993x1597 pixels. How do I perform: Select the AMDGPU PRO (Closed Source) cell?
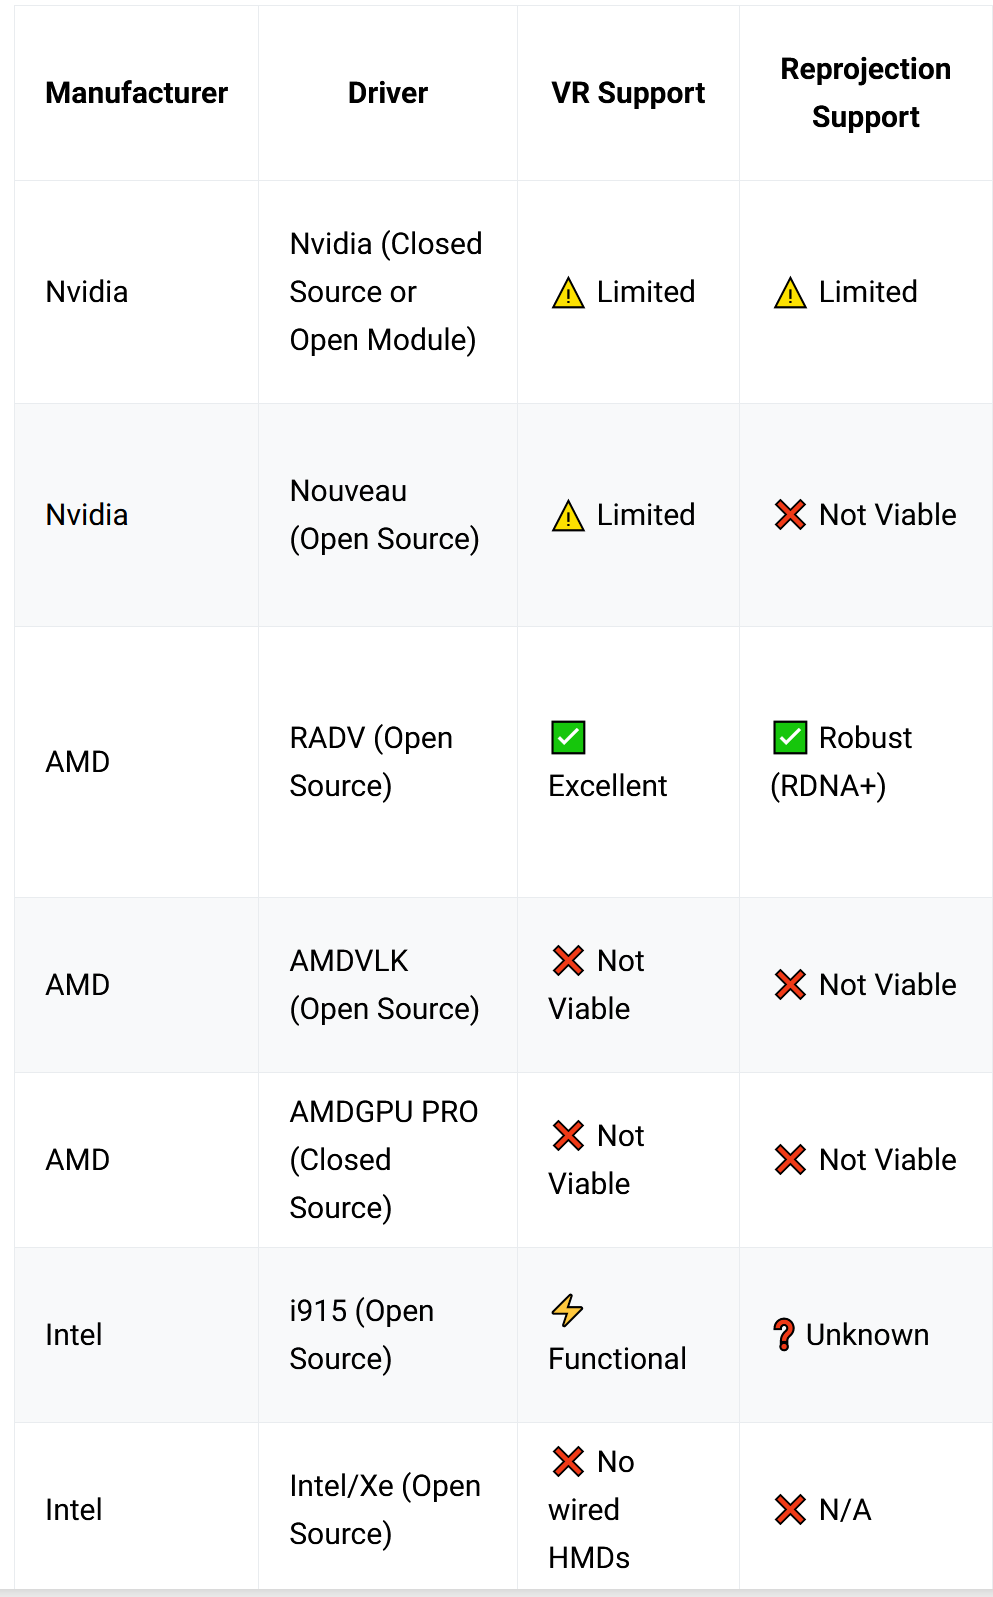(388, 1160)
